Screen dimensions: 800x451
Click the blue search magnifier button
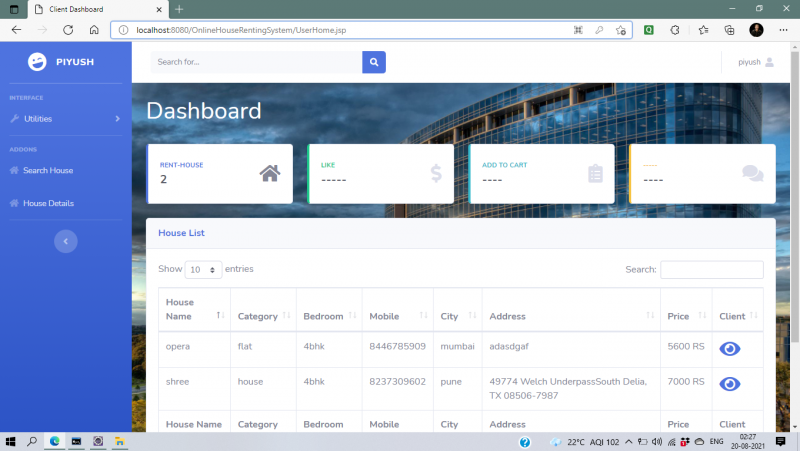(374, 62)
